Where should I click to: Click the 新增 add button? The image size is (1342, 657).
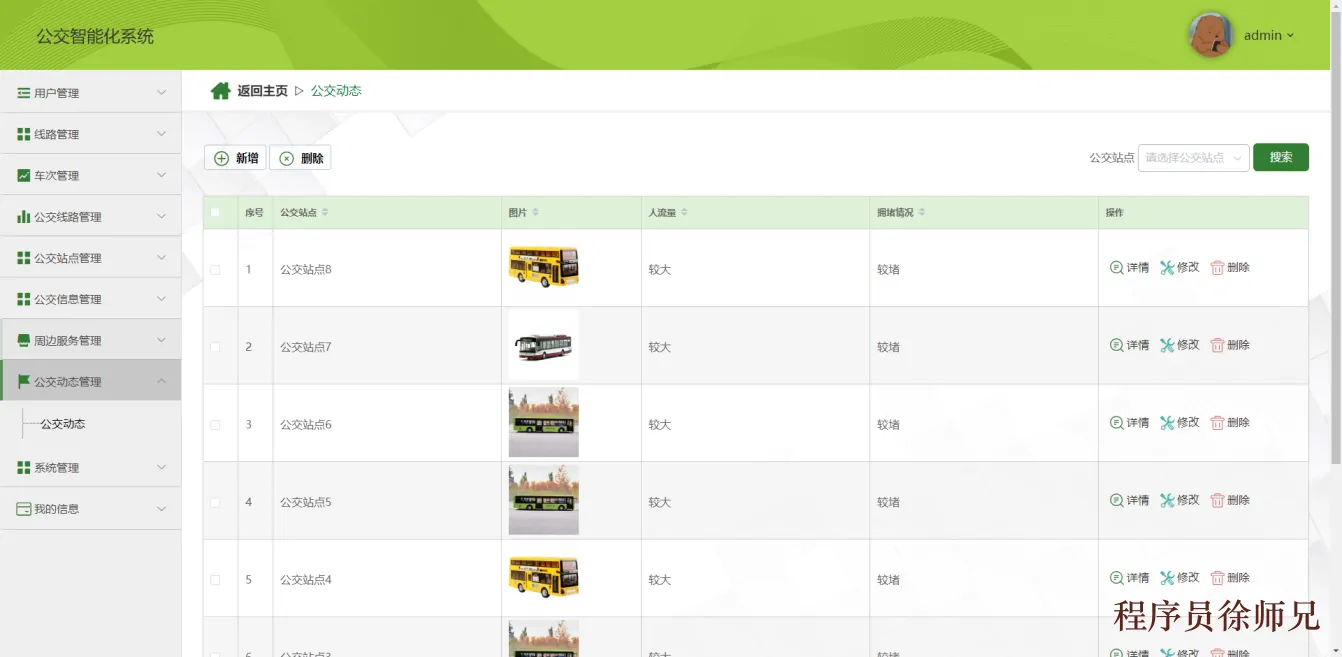(x=235, y=158)
